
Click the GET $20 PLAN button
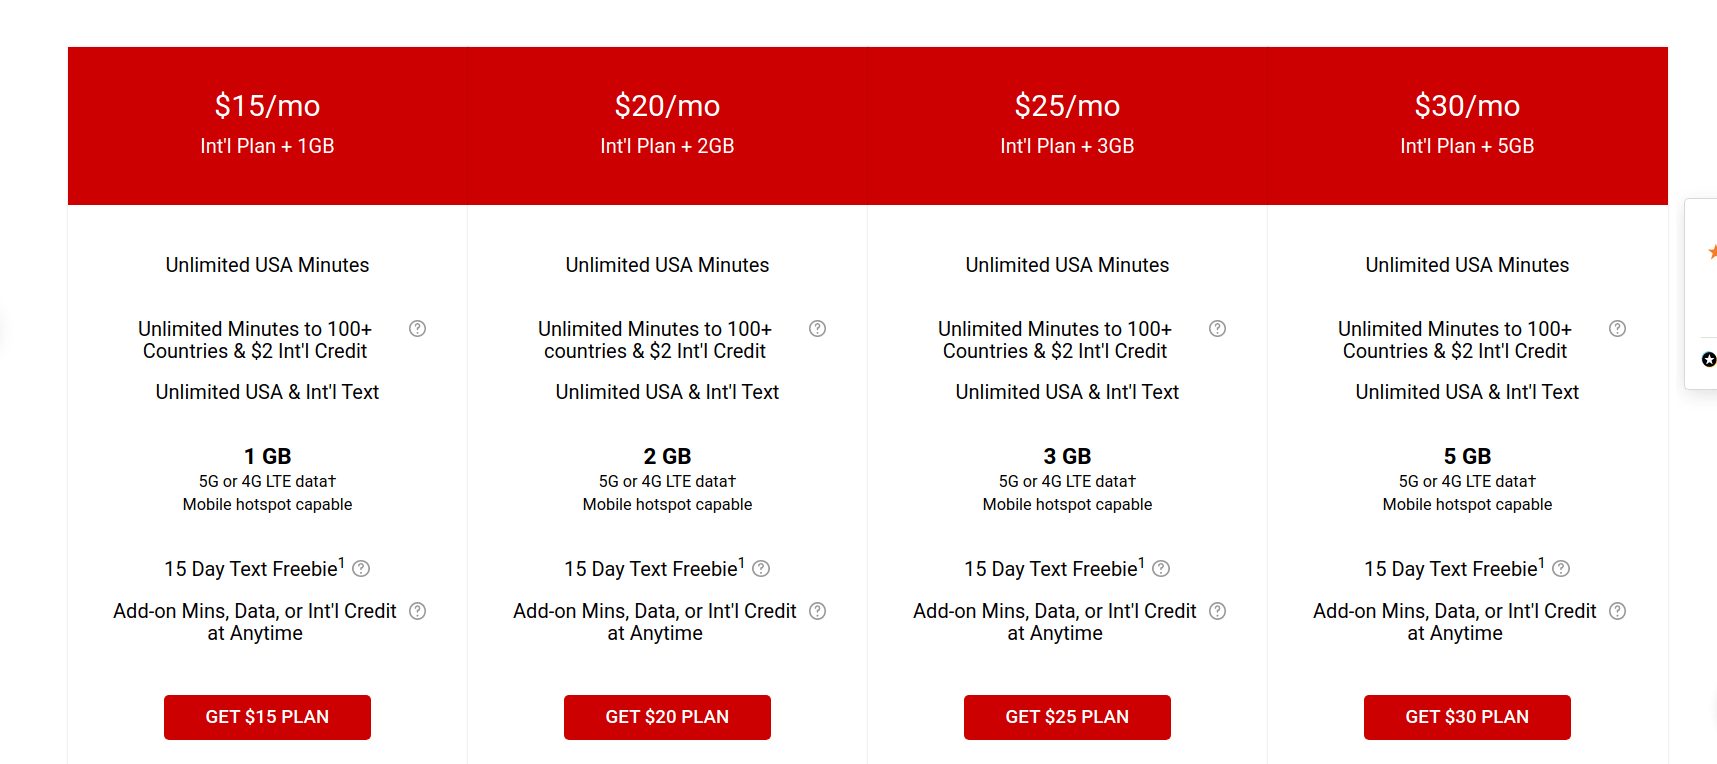coord(667,717)
